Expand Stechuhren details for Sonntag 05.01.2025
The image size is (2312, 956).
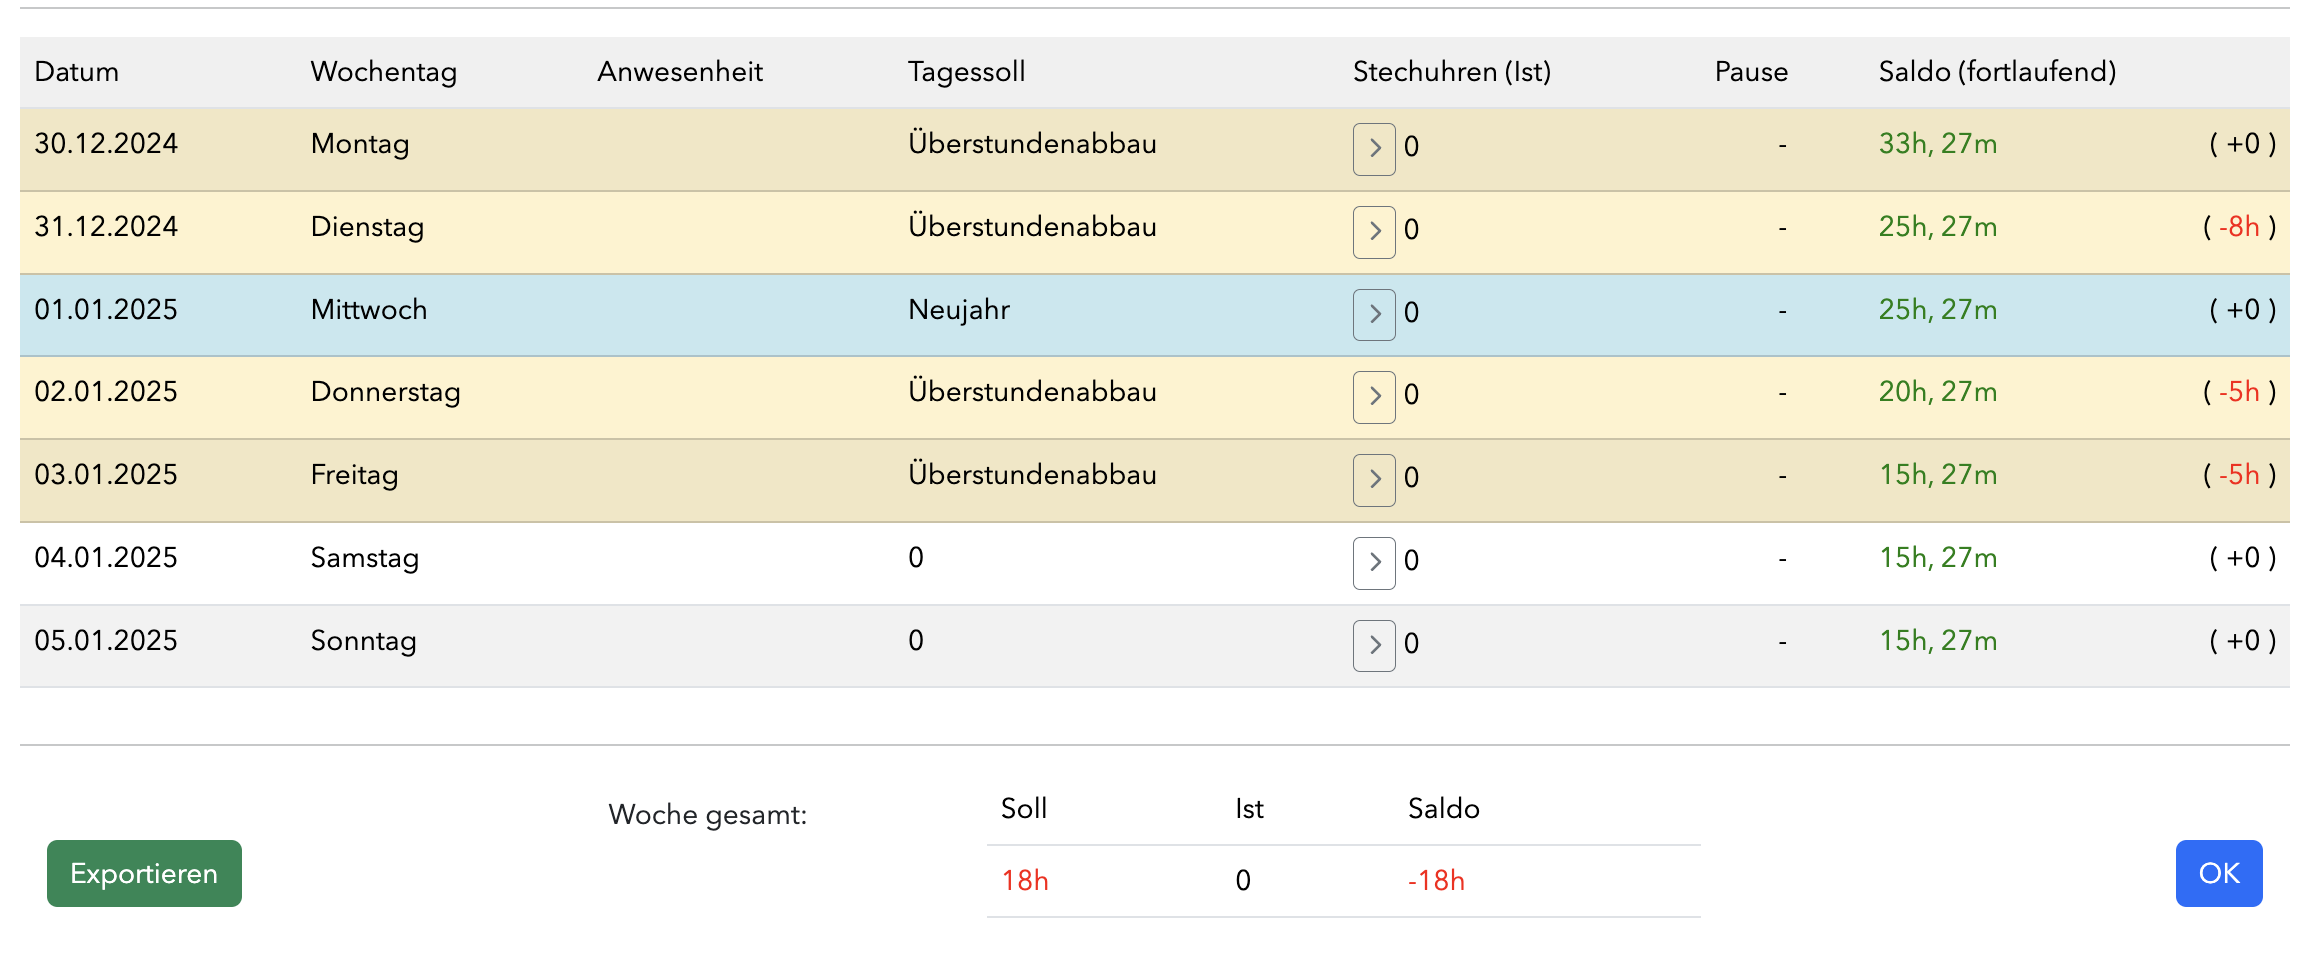[1374, 646]
